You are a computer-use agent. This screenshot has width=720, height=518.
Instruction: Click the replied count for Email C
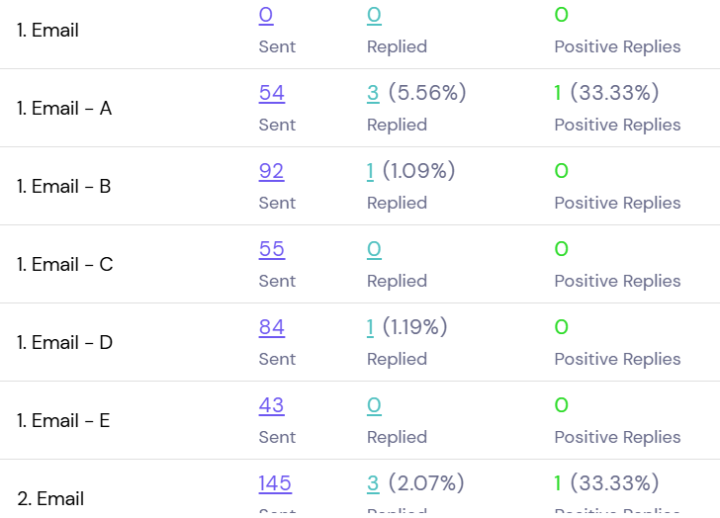pyautogui.click(x=374, y=249)
